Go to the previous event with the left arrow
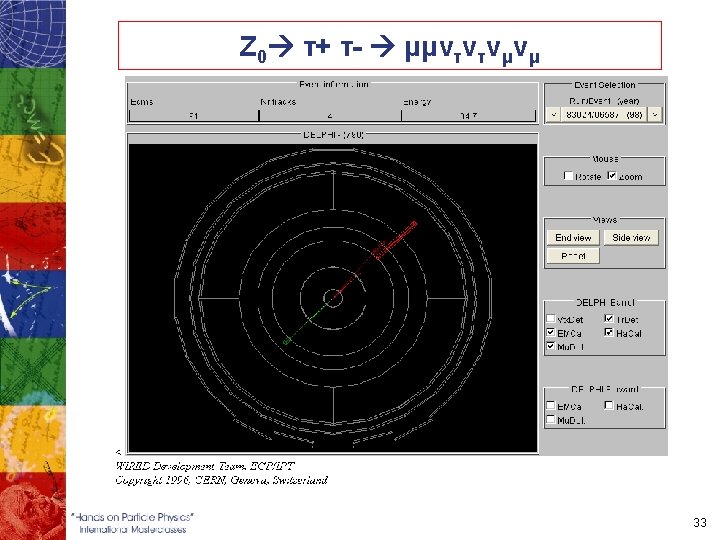720x540 pixels. [553, 114]
